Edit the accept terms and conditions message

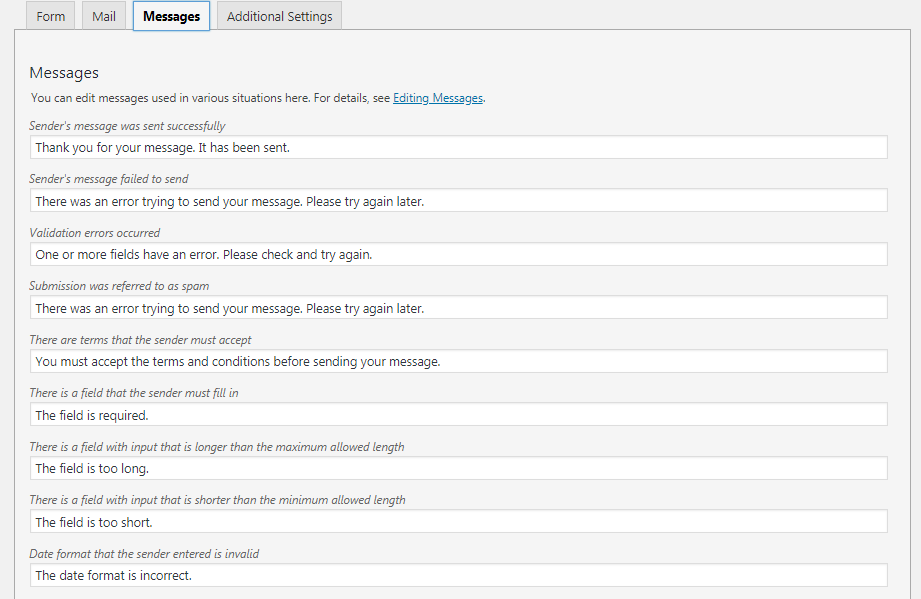point(458,361)
